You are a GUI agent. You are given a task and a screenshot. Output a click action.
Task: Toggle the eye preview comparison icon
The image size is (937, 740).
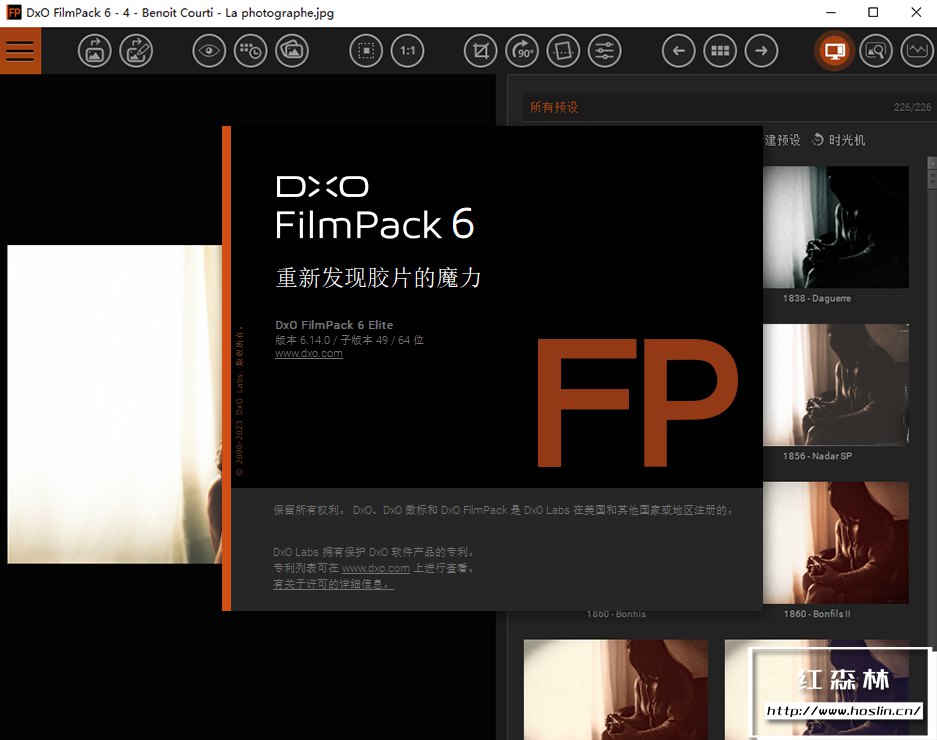(209, 51)
